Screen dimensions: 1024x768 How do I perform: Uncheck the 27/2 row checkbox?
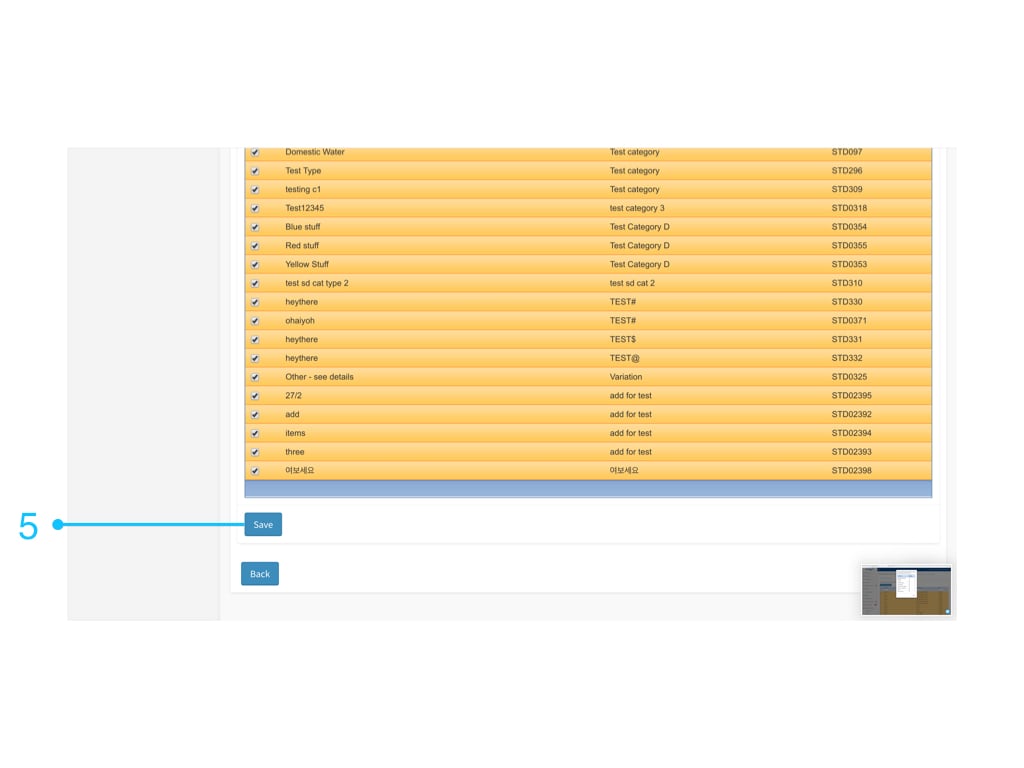click(255, 396)
